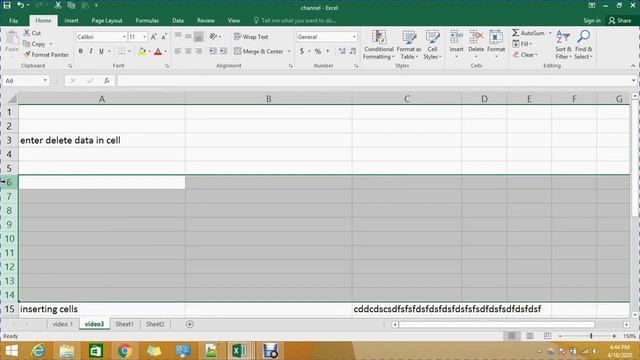The height and width of the screenshot is (360, 640).
Task: Add a new sheet with plus button
Action: pyautogui.click(x=189, y=324)
